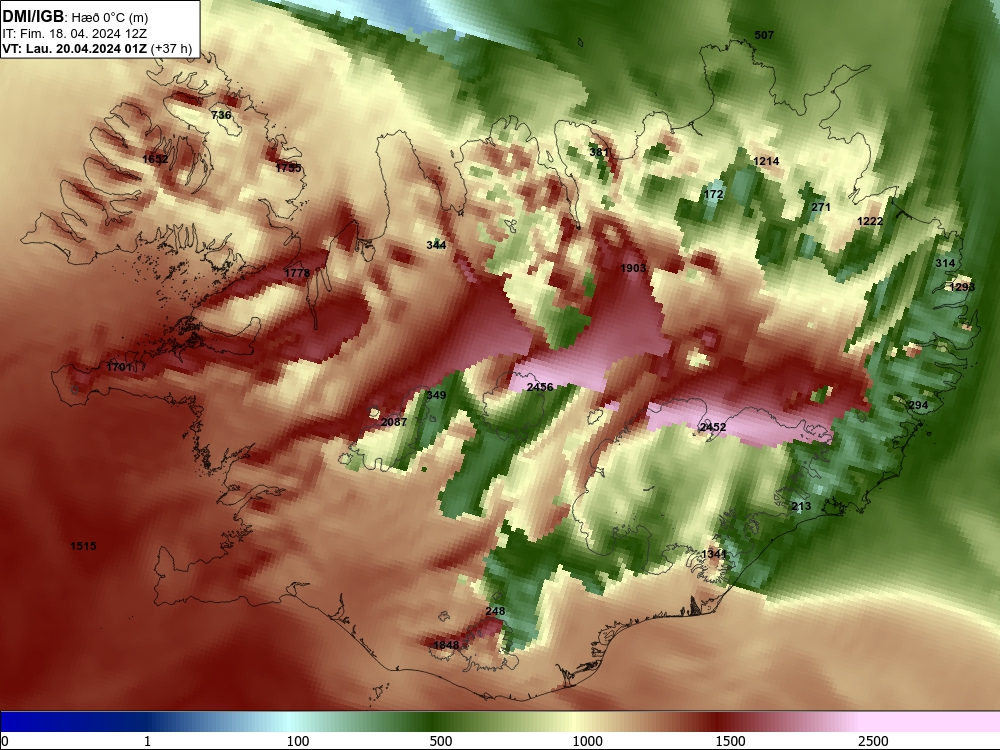Click the DMI/IGB Hæð 0°C (m) title

tap(75, 17)
